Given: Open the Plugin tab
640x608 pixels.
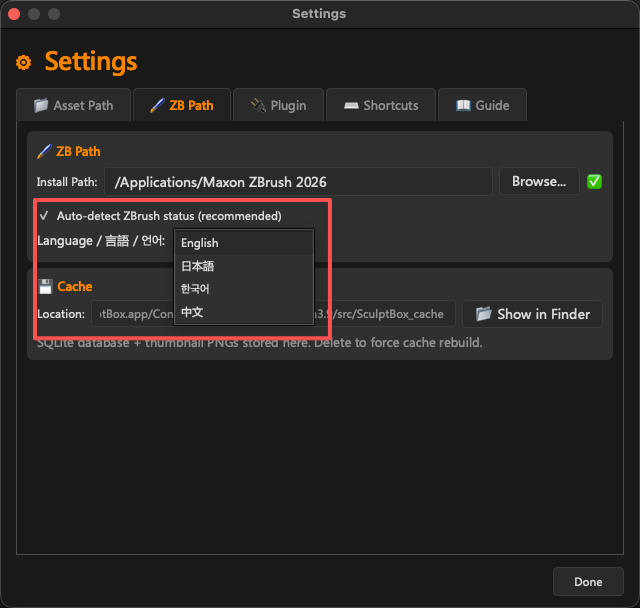Looking at the screenshot, I should (278, 105).
